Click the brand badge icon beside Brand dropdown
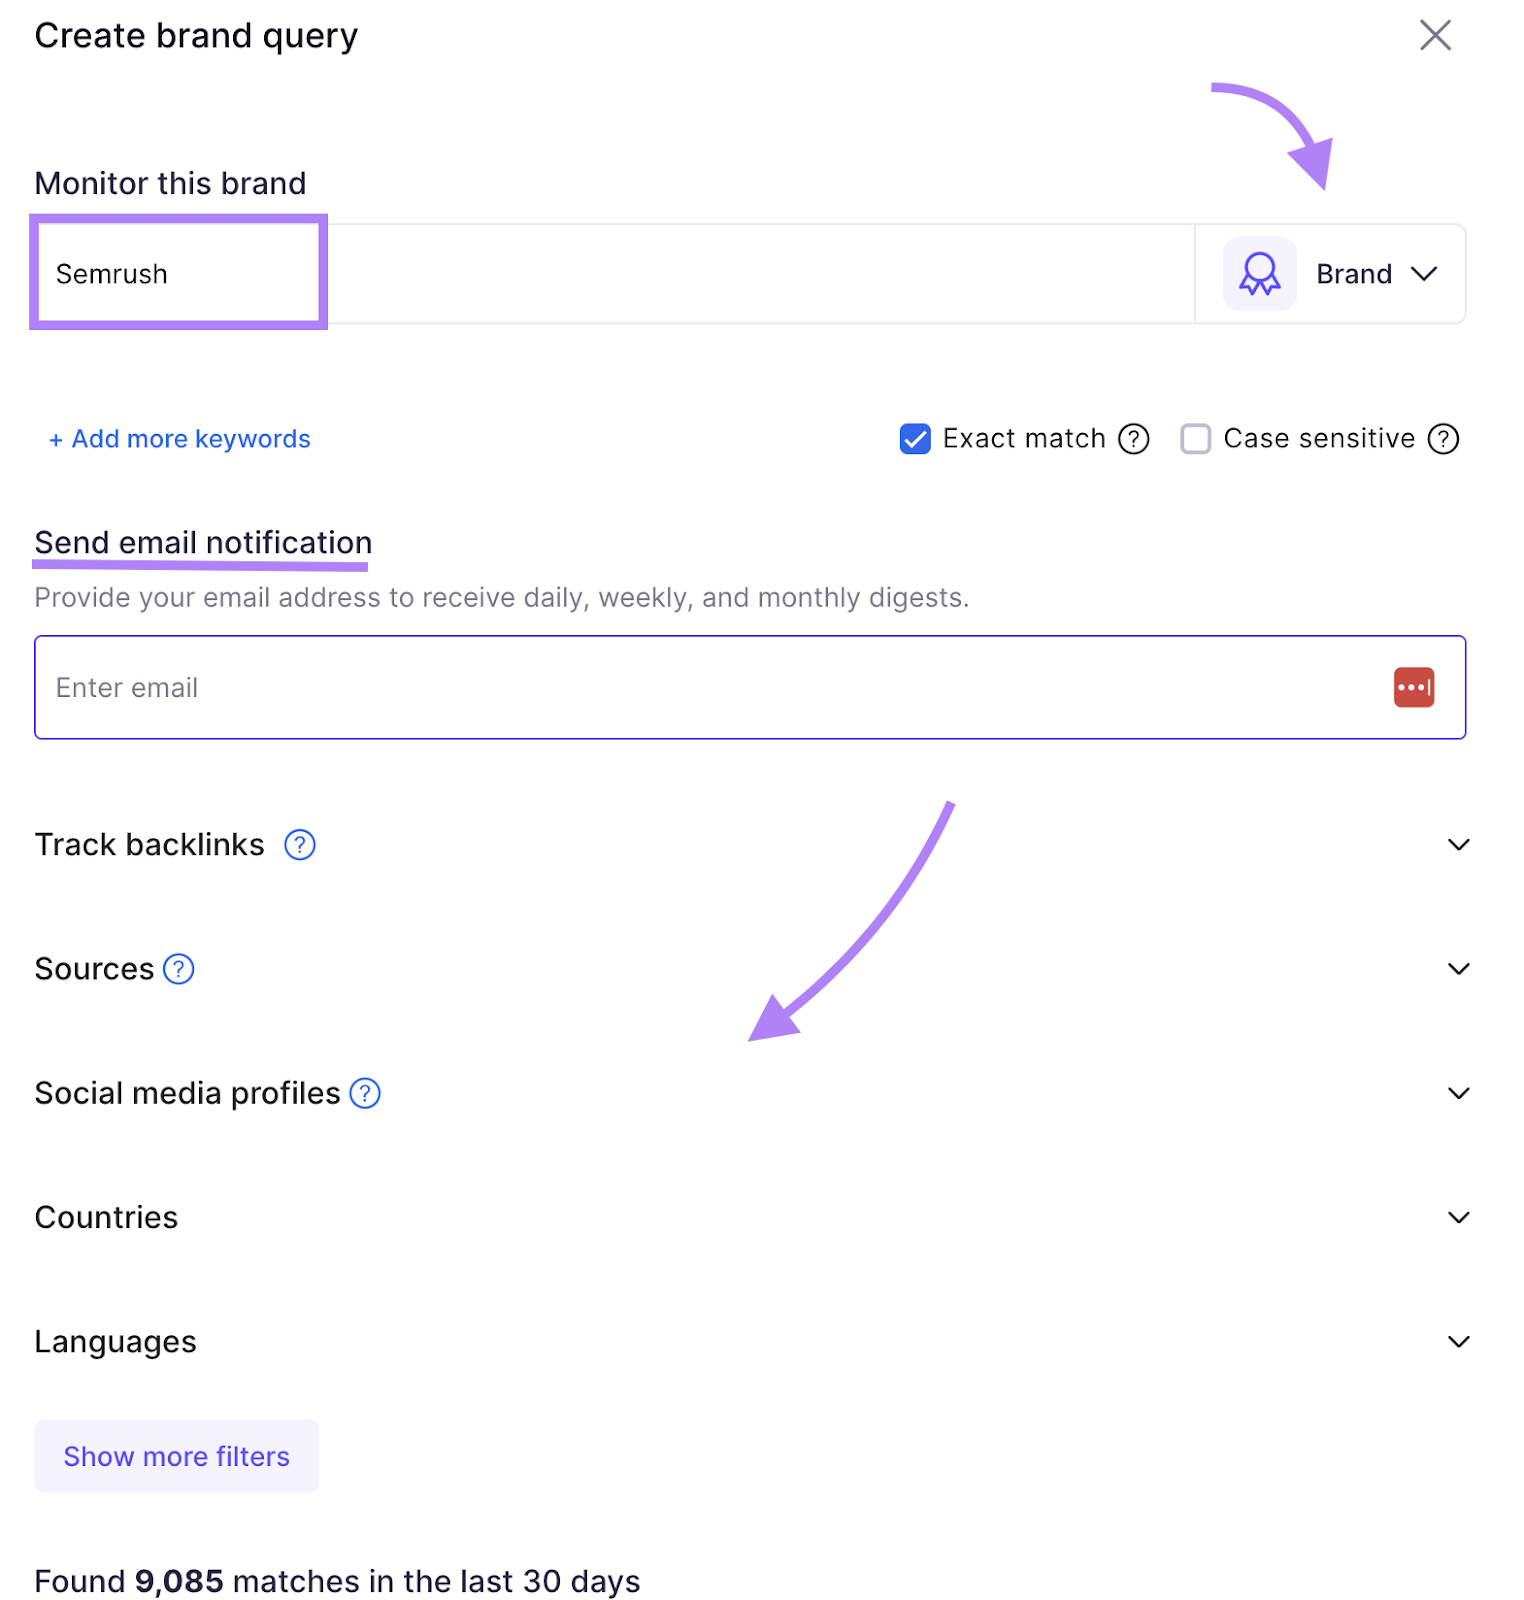 (x=1259, y=273)
